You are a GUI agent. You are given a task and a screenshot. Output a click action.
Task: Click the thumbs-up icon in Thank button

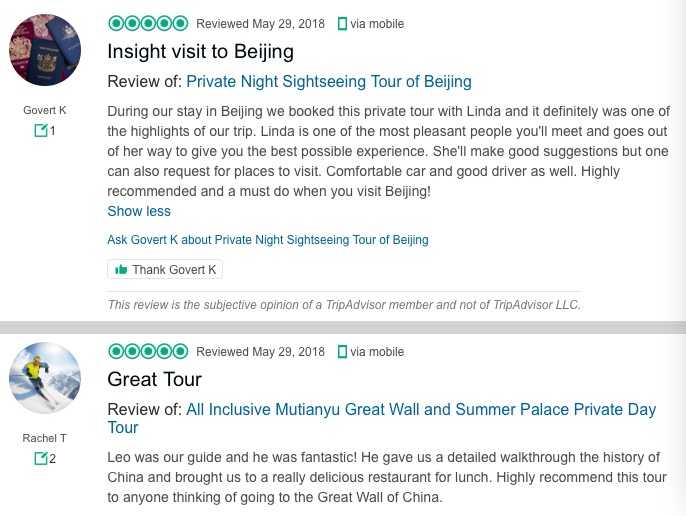(x=121, y=270)
